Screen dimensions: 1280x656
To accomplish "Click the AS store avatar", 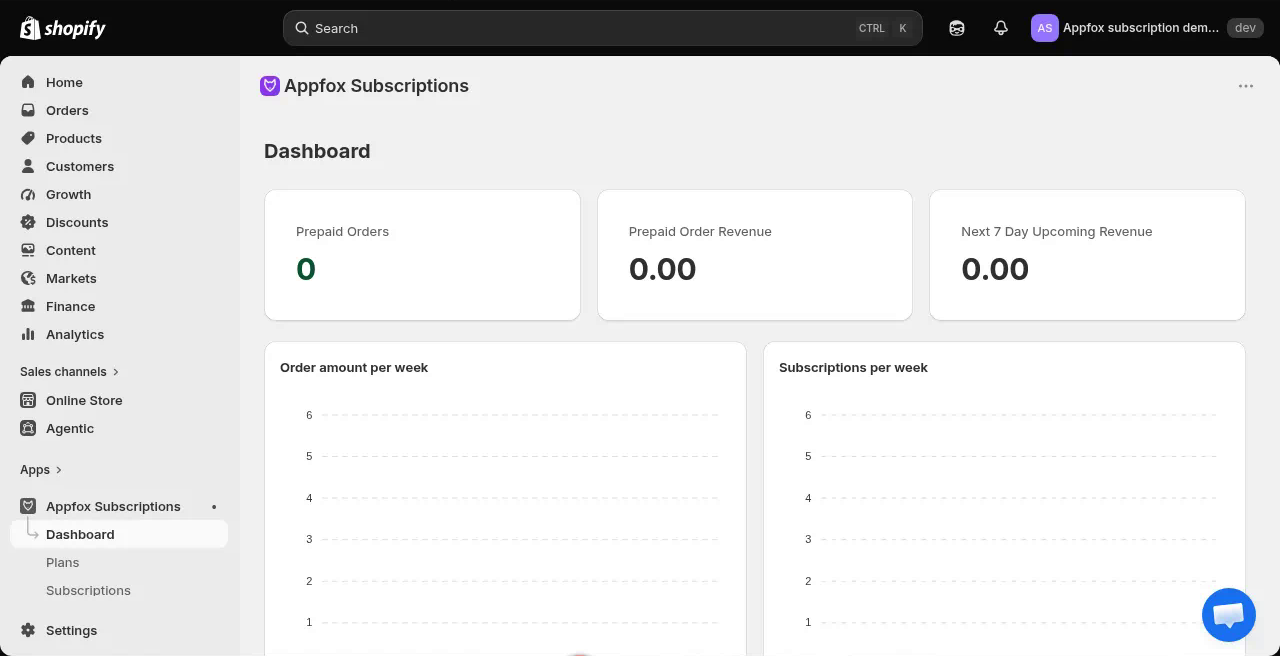I will point(1044,28).
